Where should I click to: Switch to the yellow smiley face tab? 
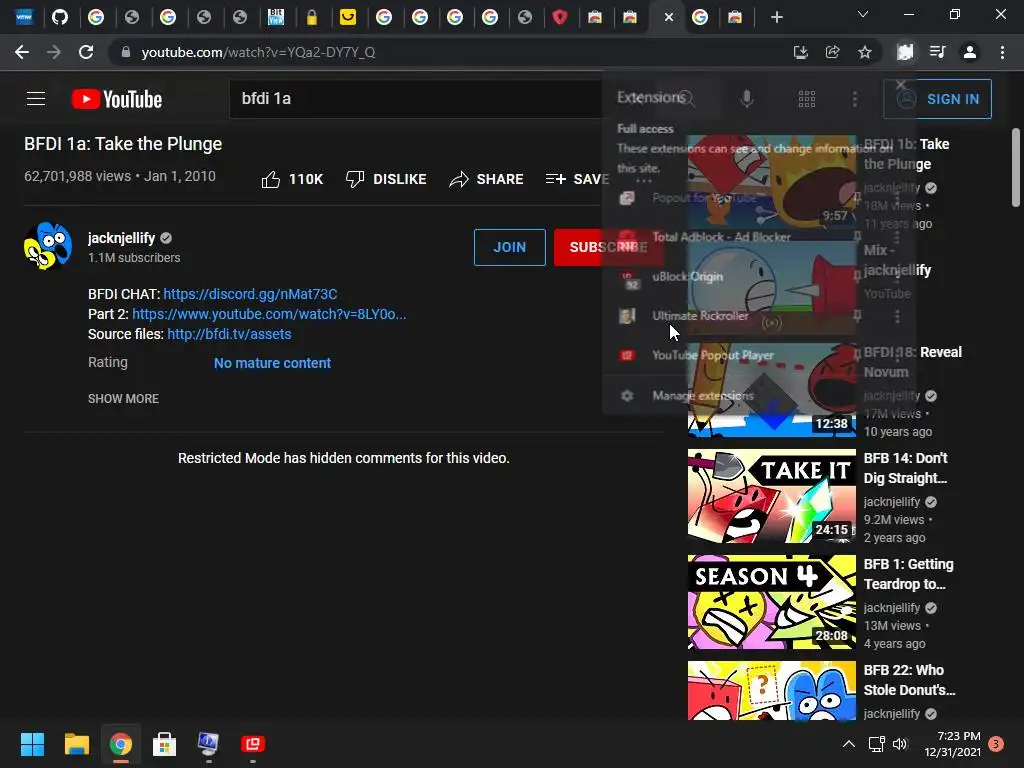pos(348,17)
